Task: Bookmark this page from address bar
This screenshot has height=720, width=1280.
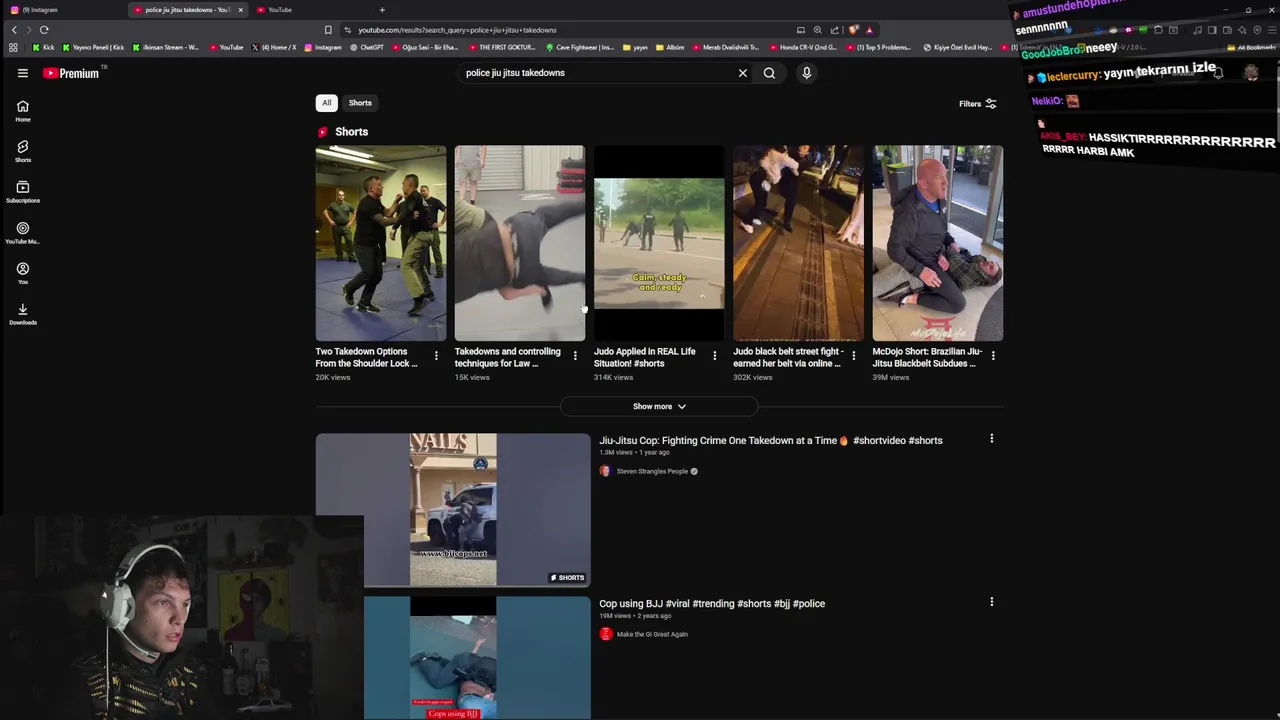Action: (x=328, y=30)
